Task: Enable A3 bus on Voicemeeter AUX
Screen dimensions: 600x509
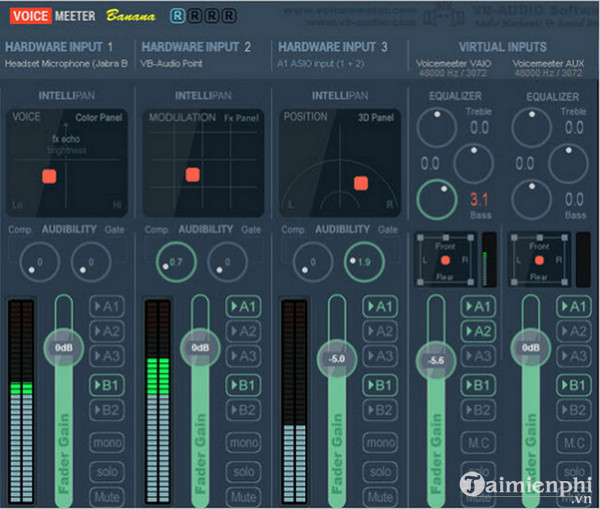Action: [574, 356]
